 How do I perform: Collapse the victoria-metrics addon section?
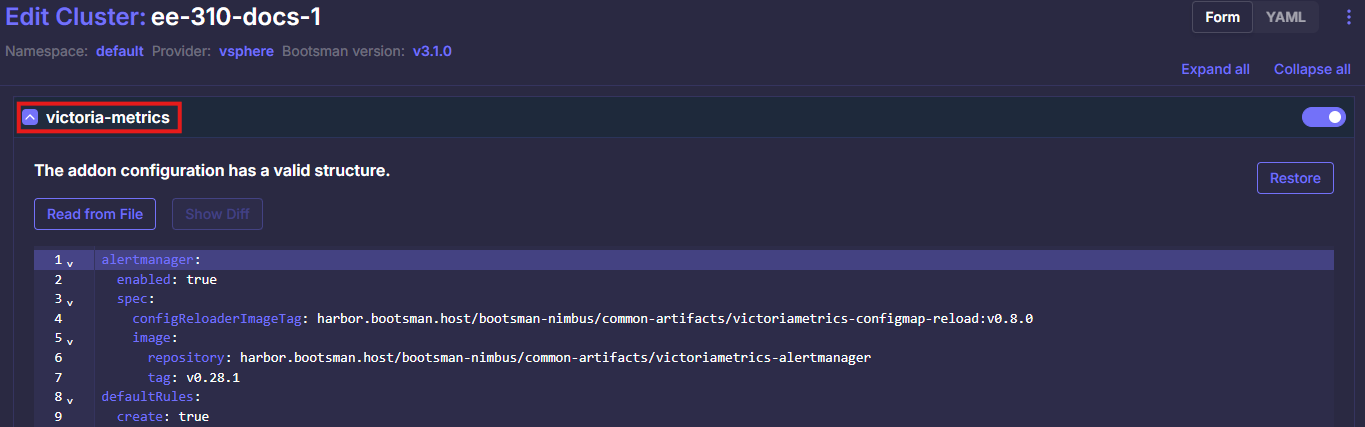point(30,118)
